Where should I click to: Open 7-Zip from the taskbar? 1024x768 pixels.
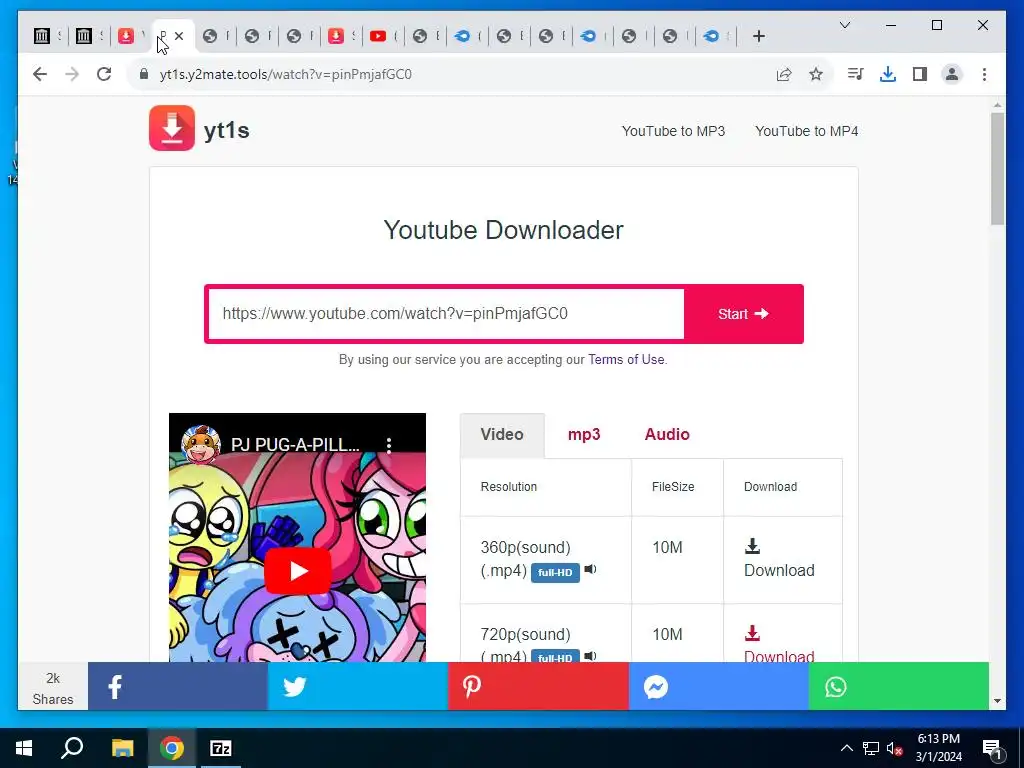tap(221, 748)
